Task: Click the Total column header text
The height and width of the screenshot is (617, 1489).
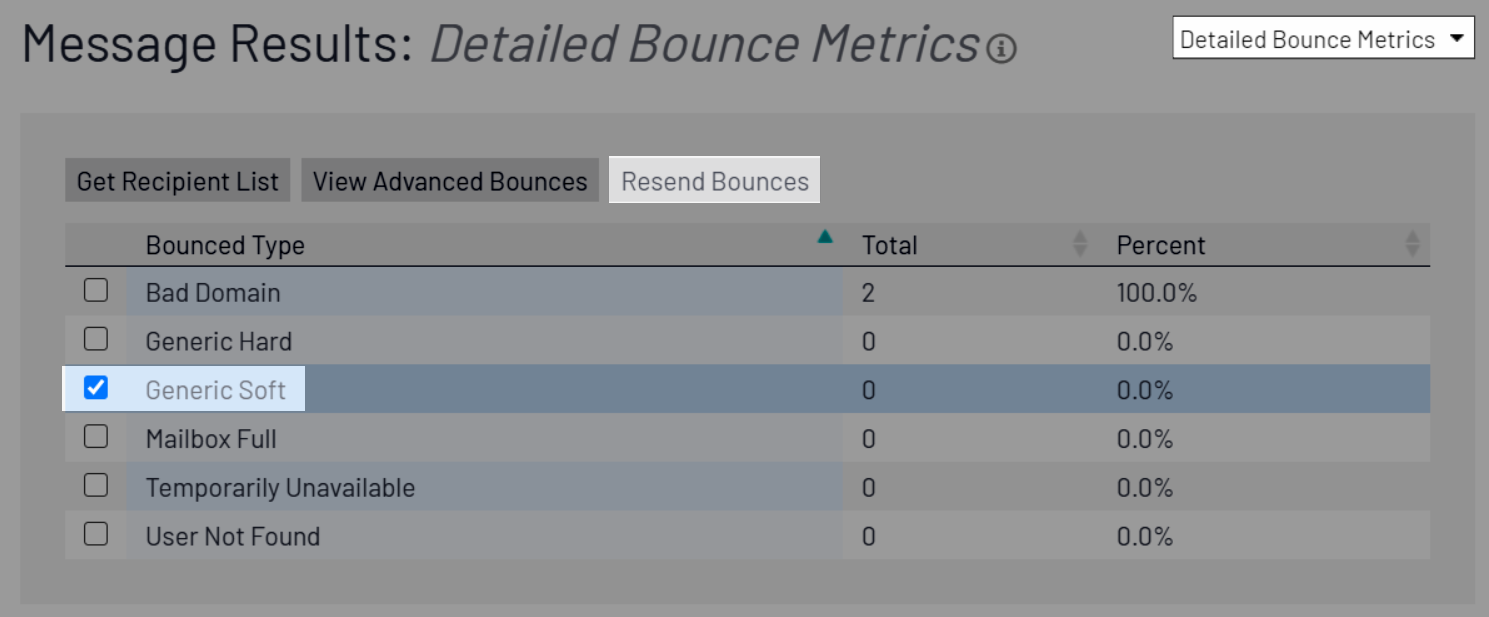Action: click(x=889, y=246)
